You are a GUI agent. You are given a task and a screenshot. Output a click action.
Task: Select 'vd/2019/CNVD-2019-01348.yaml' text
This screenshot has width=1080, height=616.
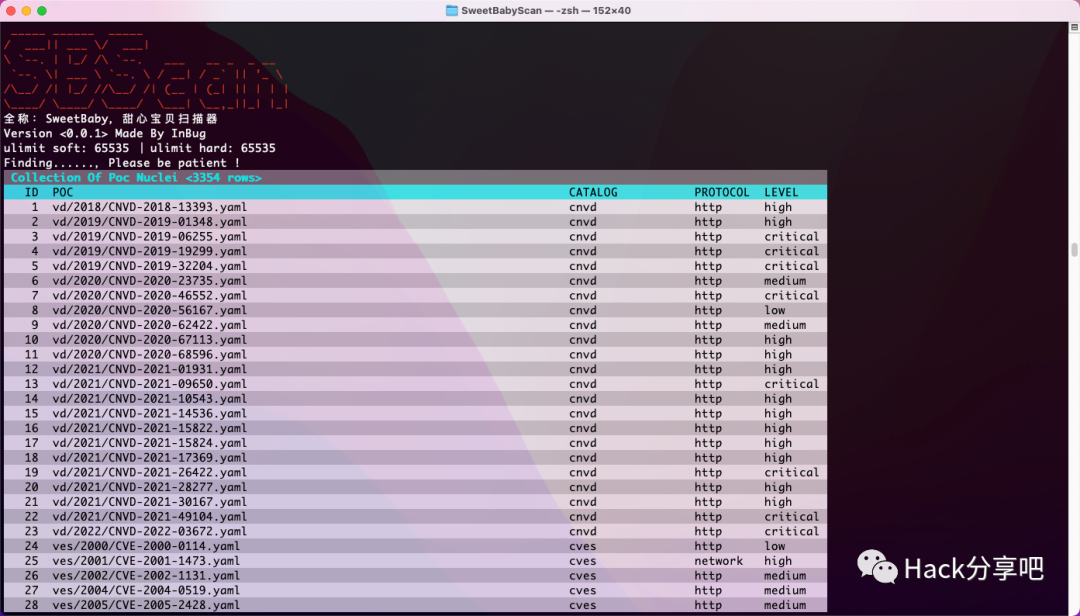pos(149,222)
